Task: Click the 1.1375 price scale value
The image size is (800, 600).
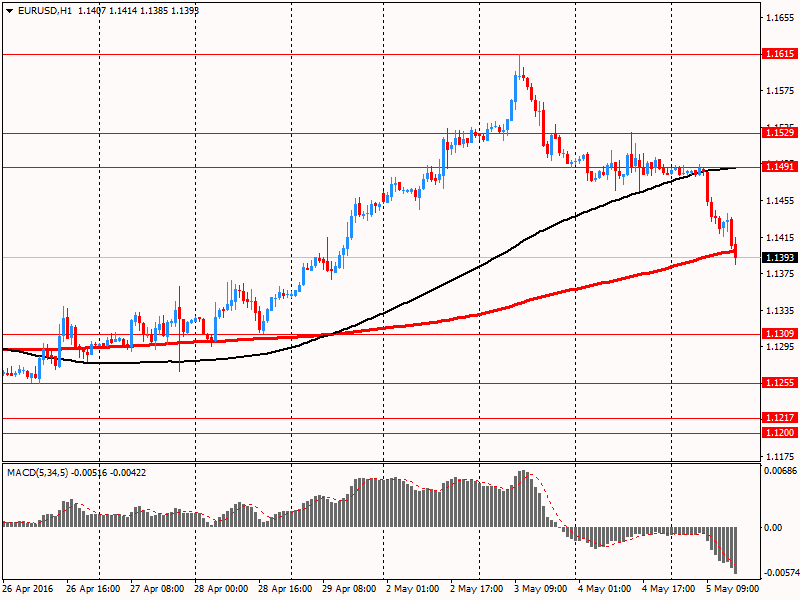Action: click(x=780, y=273)
